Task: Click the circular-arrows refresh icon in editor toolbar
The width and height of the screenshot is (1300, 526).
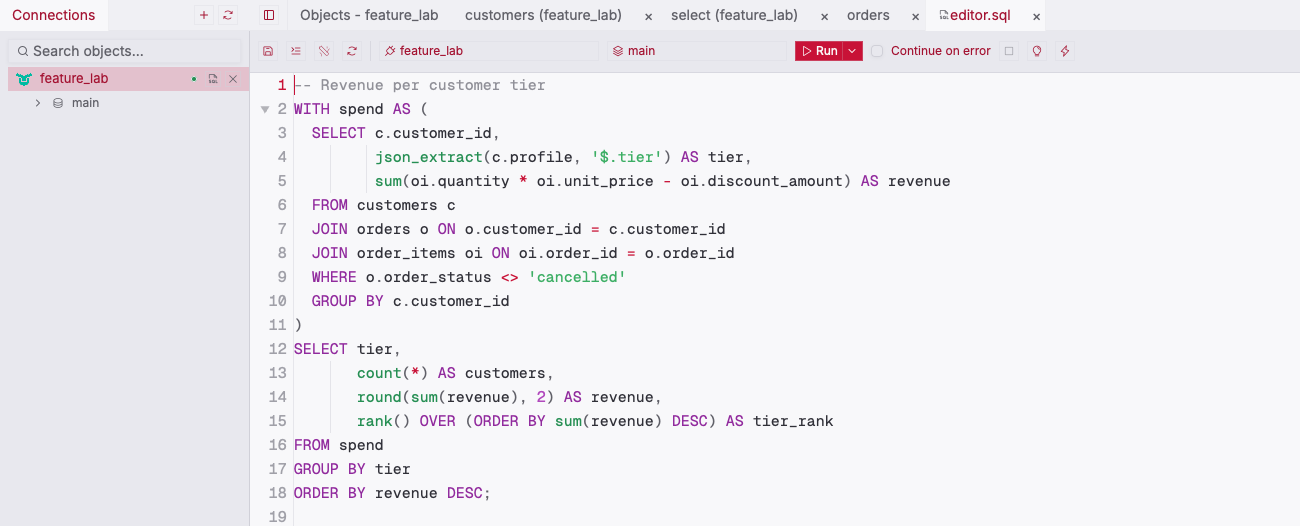Action: click(351, 51)
